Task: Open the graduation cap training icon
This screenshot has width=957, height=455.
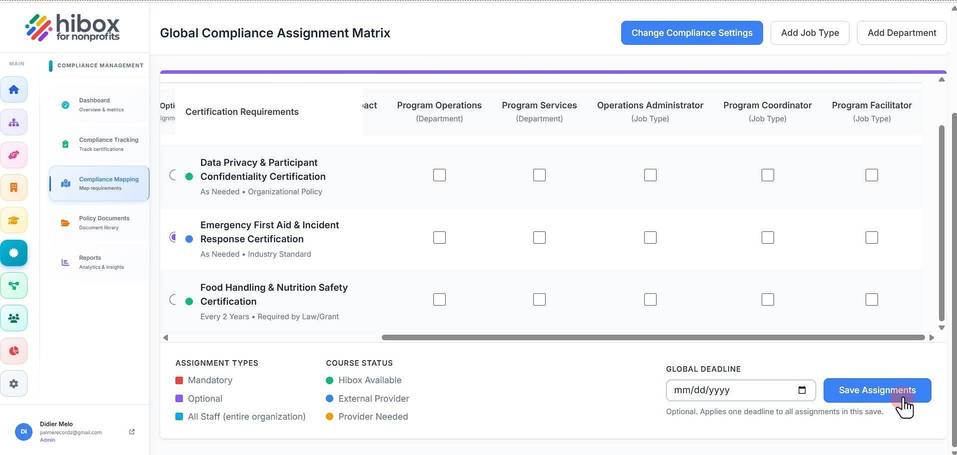Action: pos(13,220)
